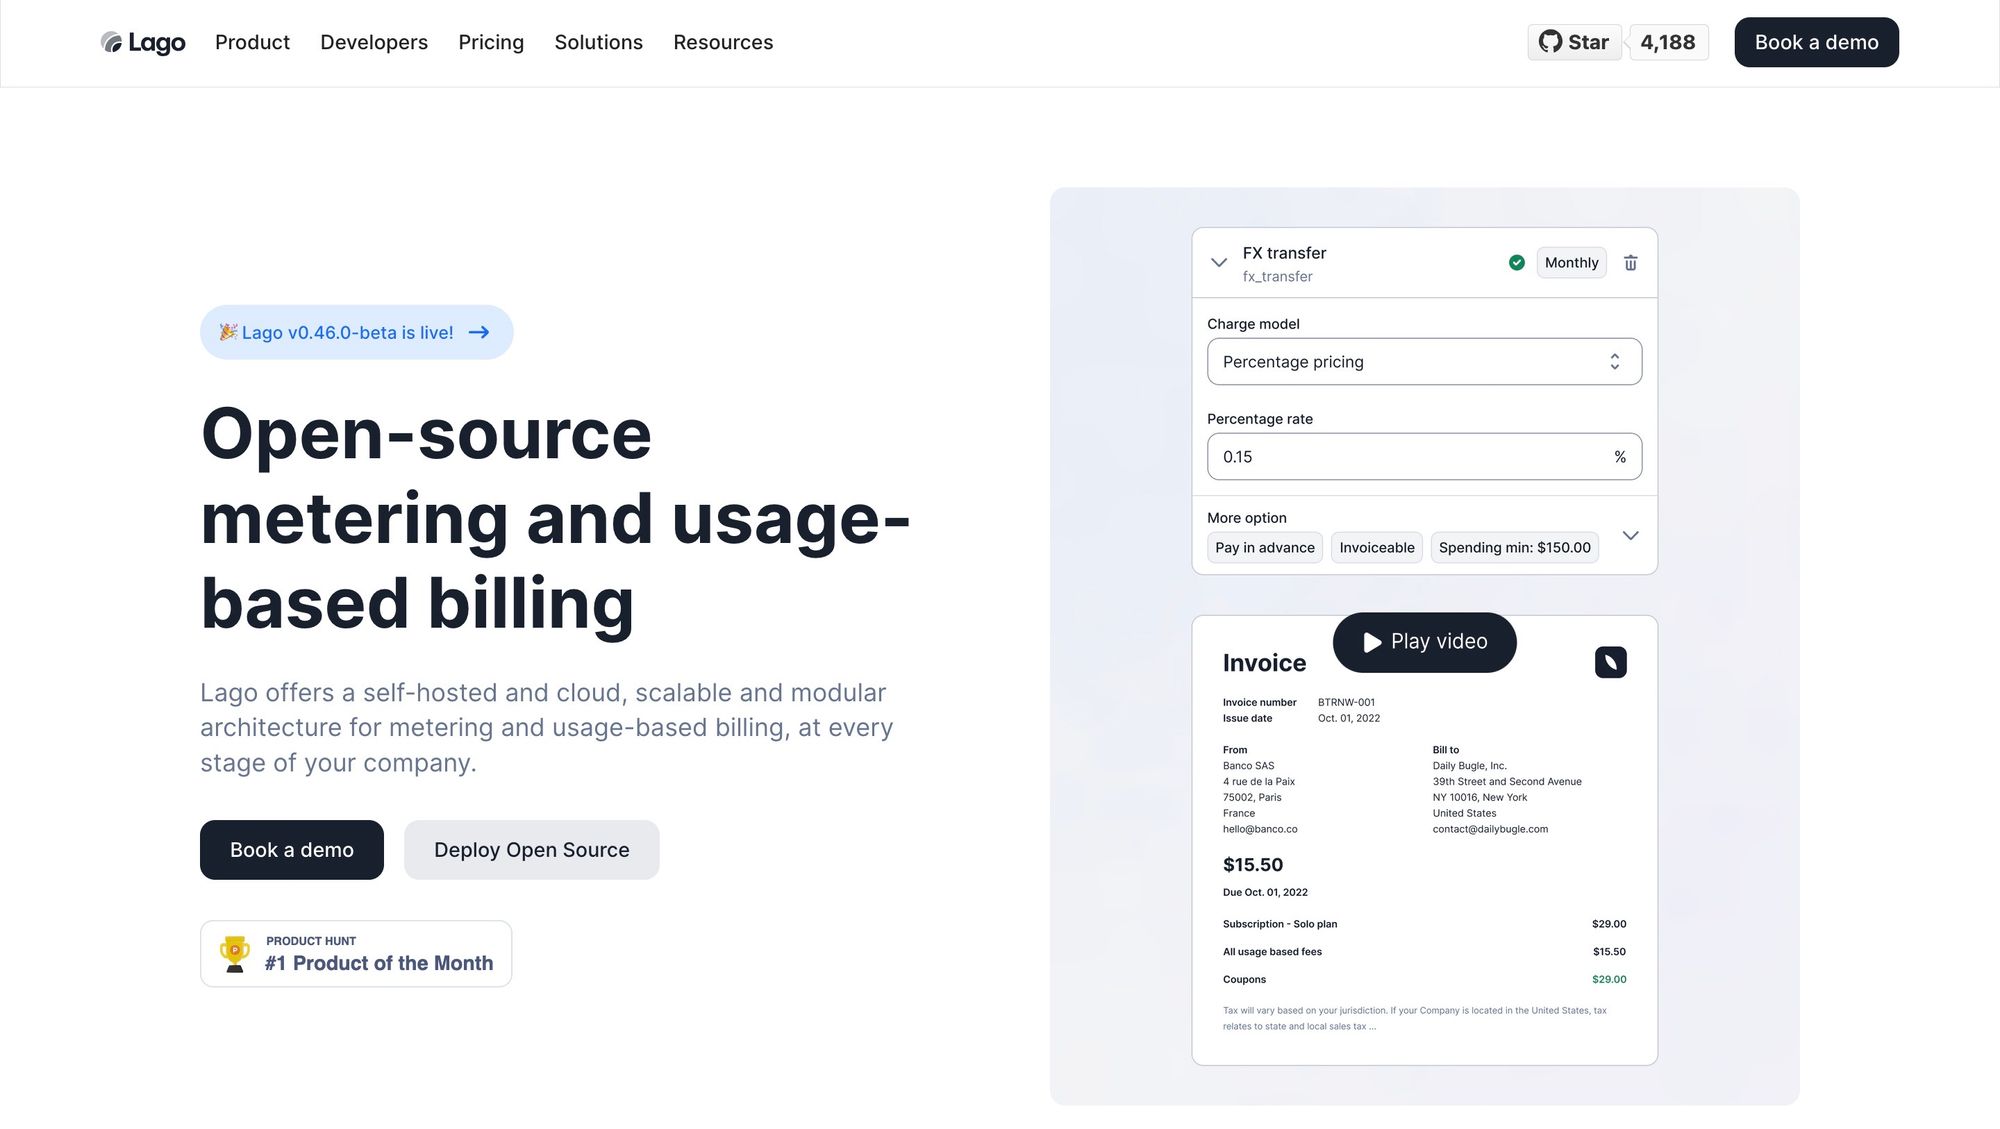This screenshot has width=2000, height=1129.
Task: Click the GitHub Star button
Action: (1574, 42)
